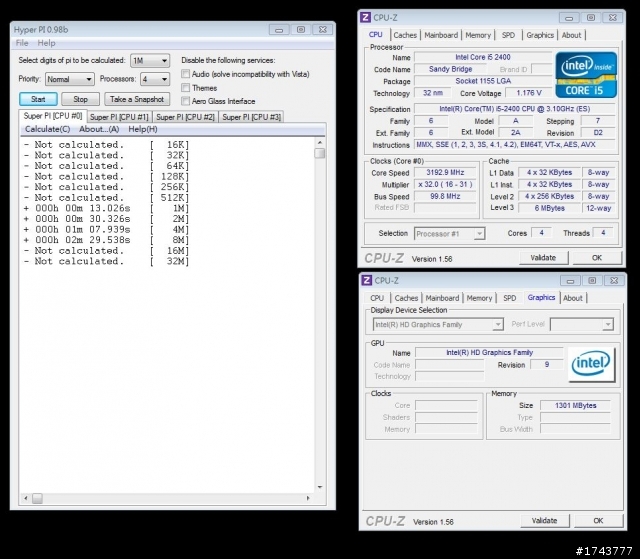This screenshot has width=640, height=559.
Task: Click the Intel logo in the GPU section
Action: (x=591, y=364)
